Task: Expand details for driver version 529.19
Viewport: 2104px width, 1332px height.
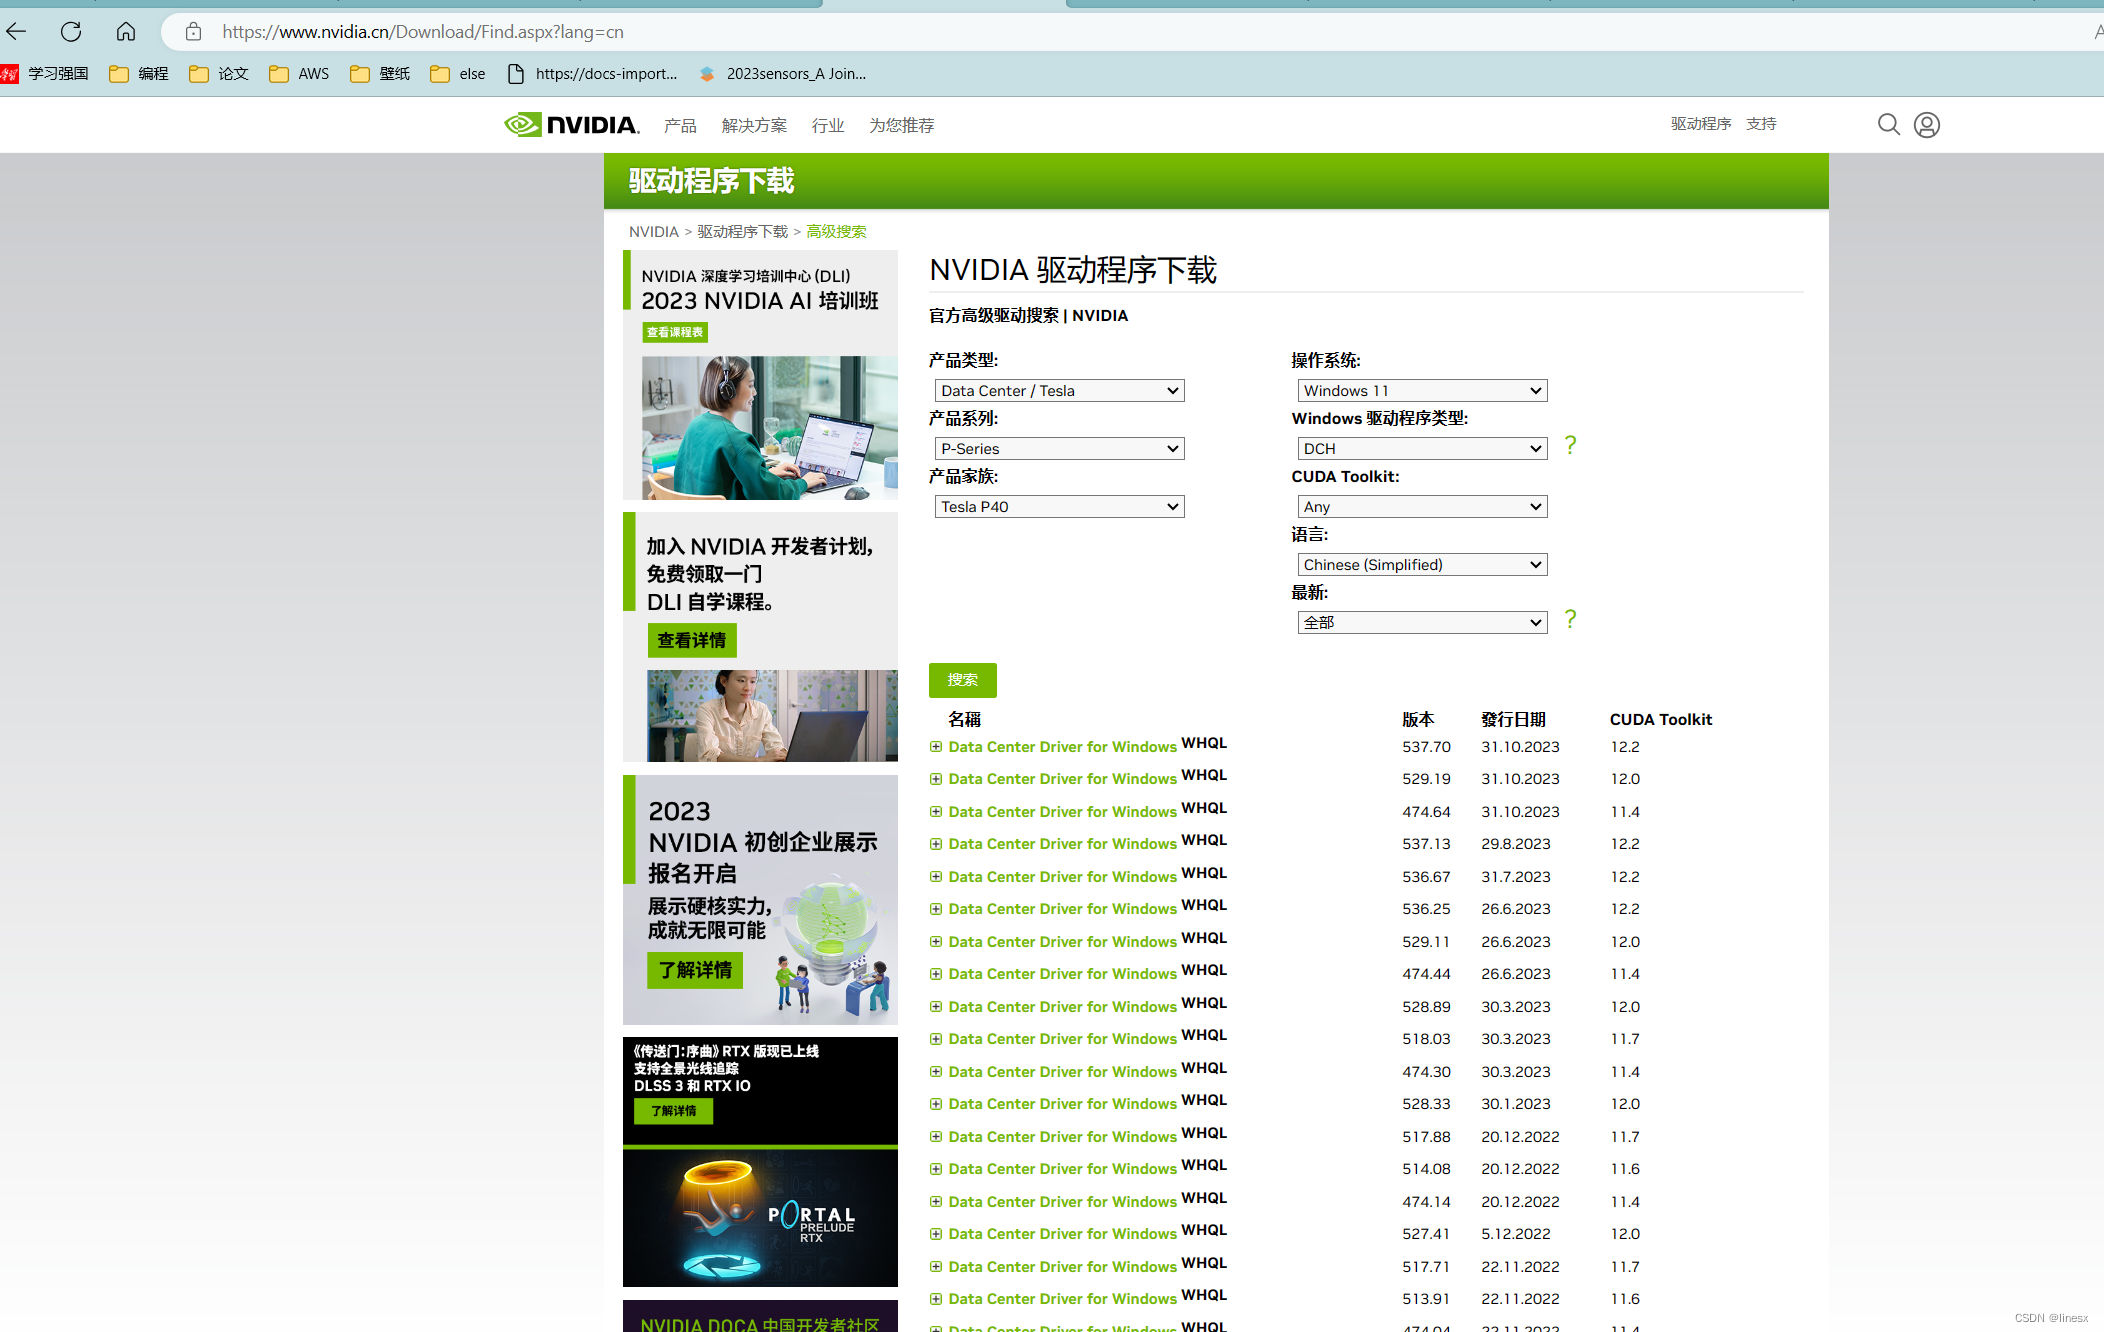Action: (x=936, y=779)
